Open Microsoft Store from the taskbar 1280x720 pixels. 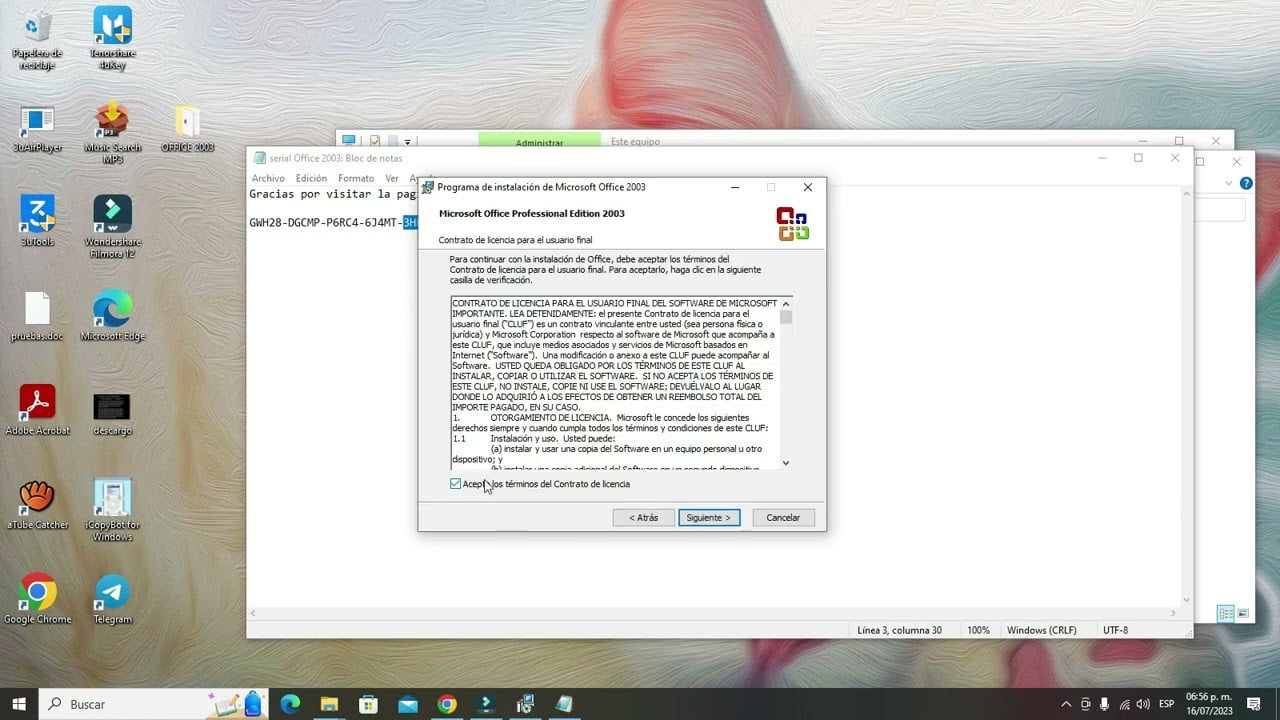pyautogui.click(x=368, y=704)
